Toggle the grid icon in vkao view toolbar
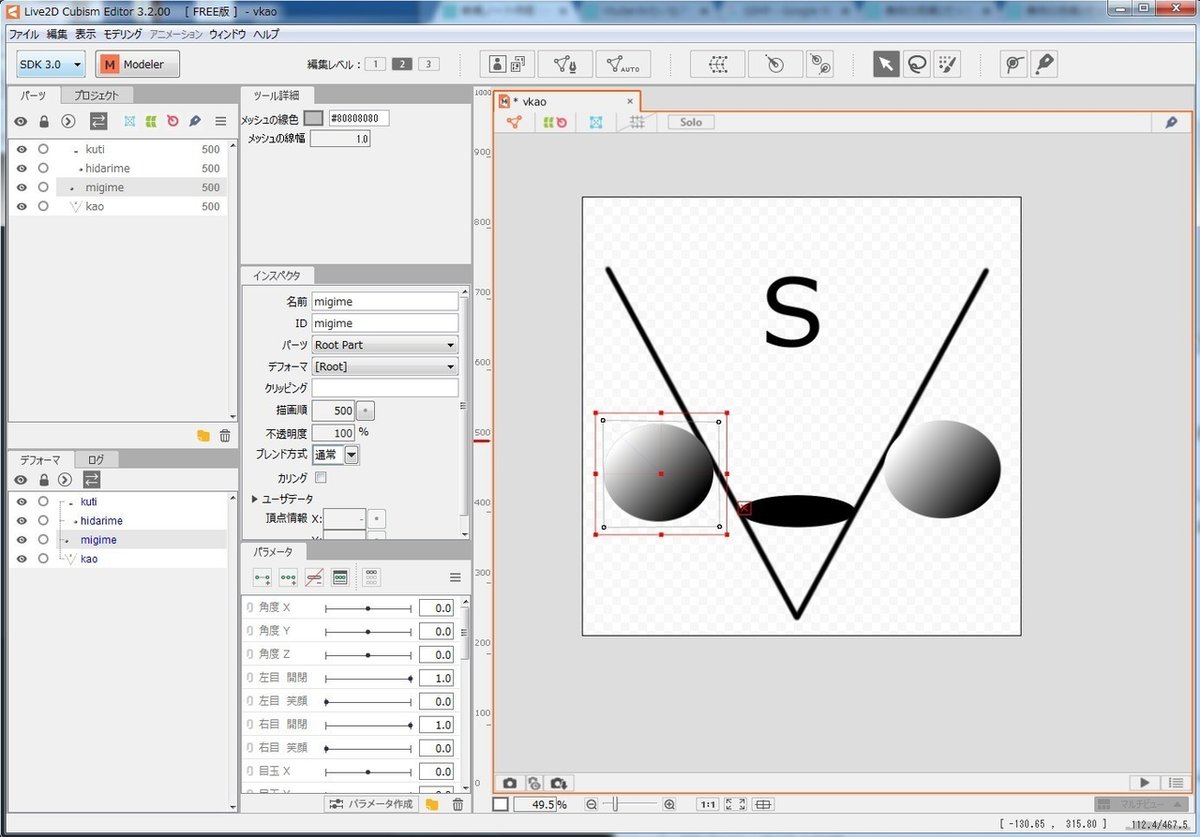Viewport: 1200px width, 837px height. click(x=636, y=122)
